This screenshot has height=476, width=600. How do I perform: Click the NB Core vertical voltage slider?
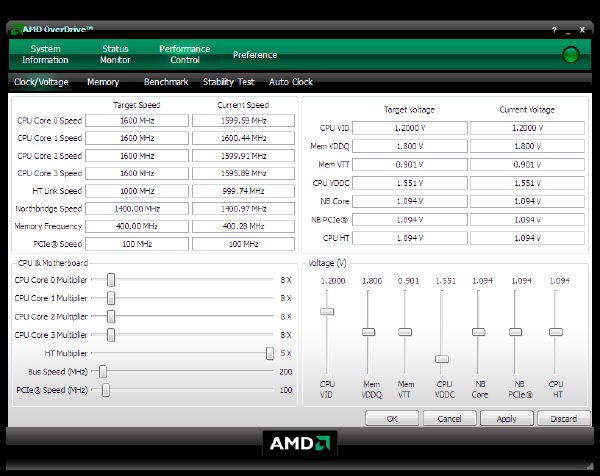(x=479, y=332)
